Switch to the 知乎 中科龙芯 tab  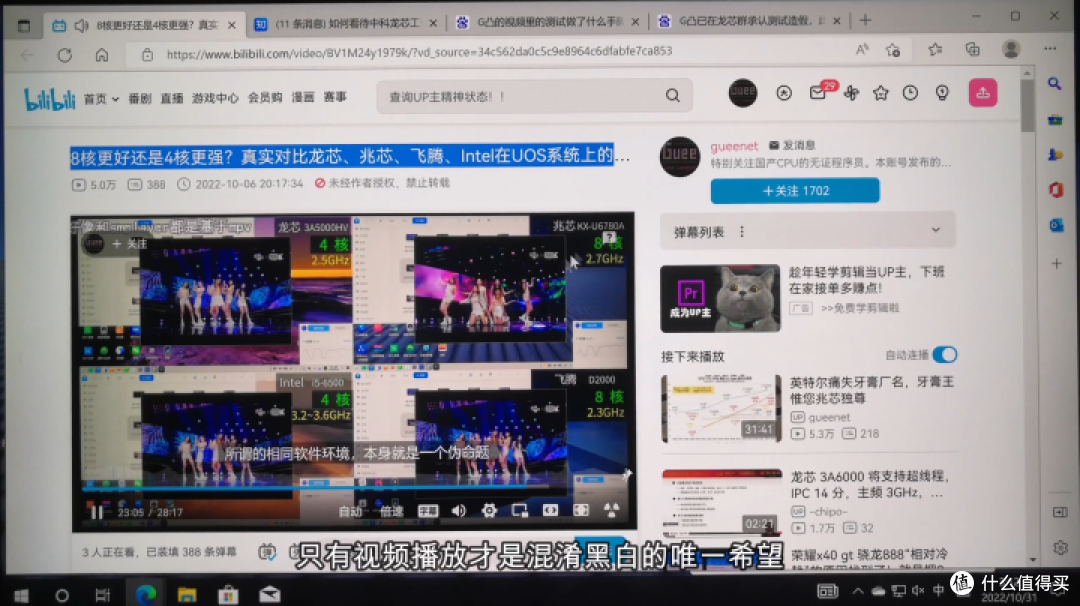point(345,23)
